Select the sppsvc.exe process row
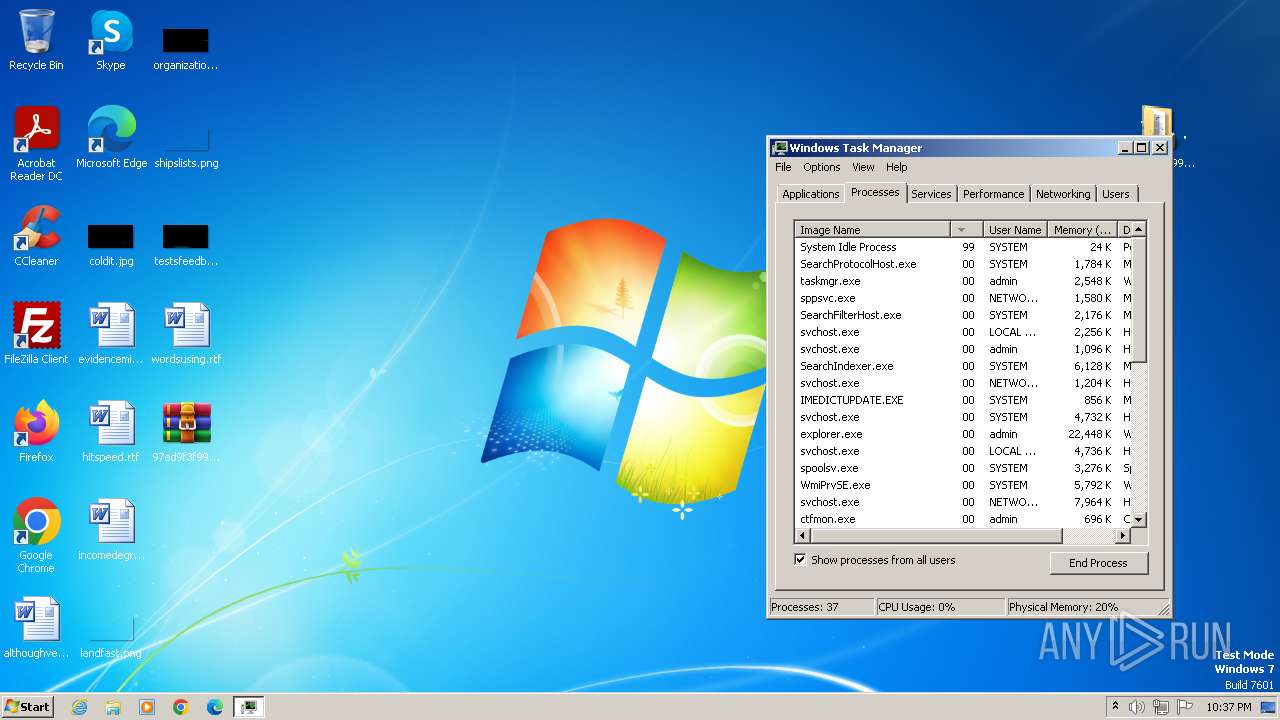1280x720 pixels. pos(963,298)
